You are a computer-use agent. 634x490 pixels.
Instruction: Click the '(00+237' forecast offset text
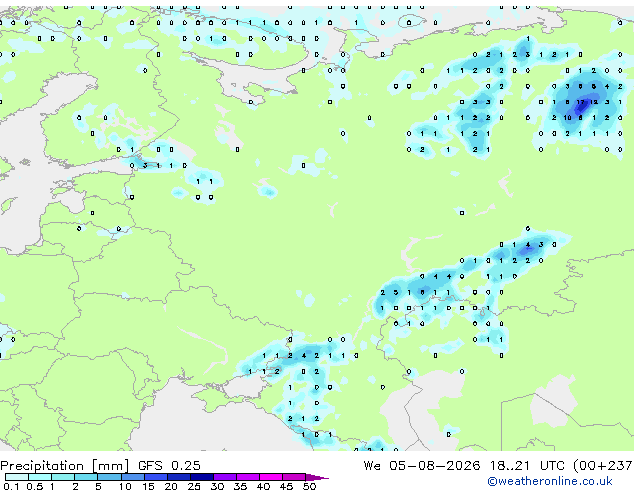point(603,466)
